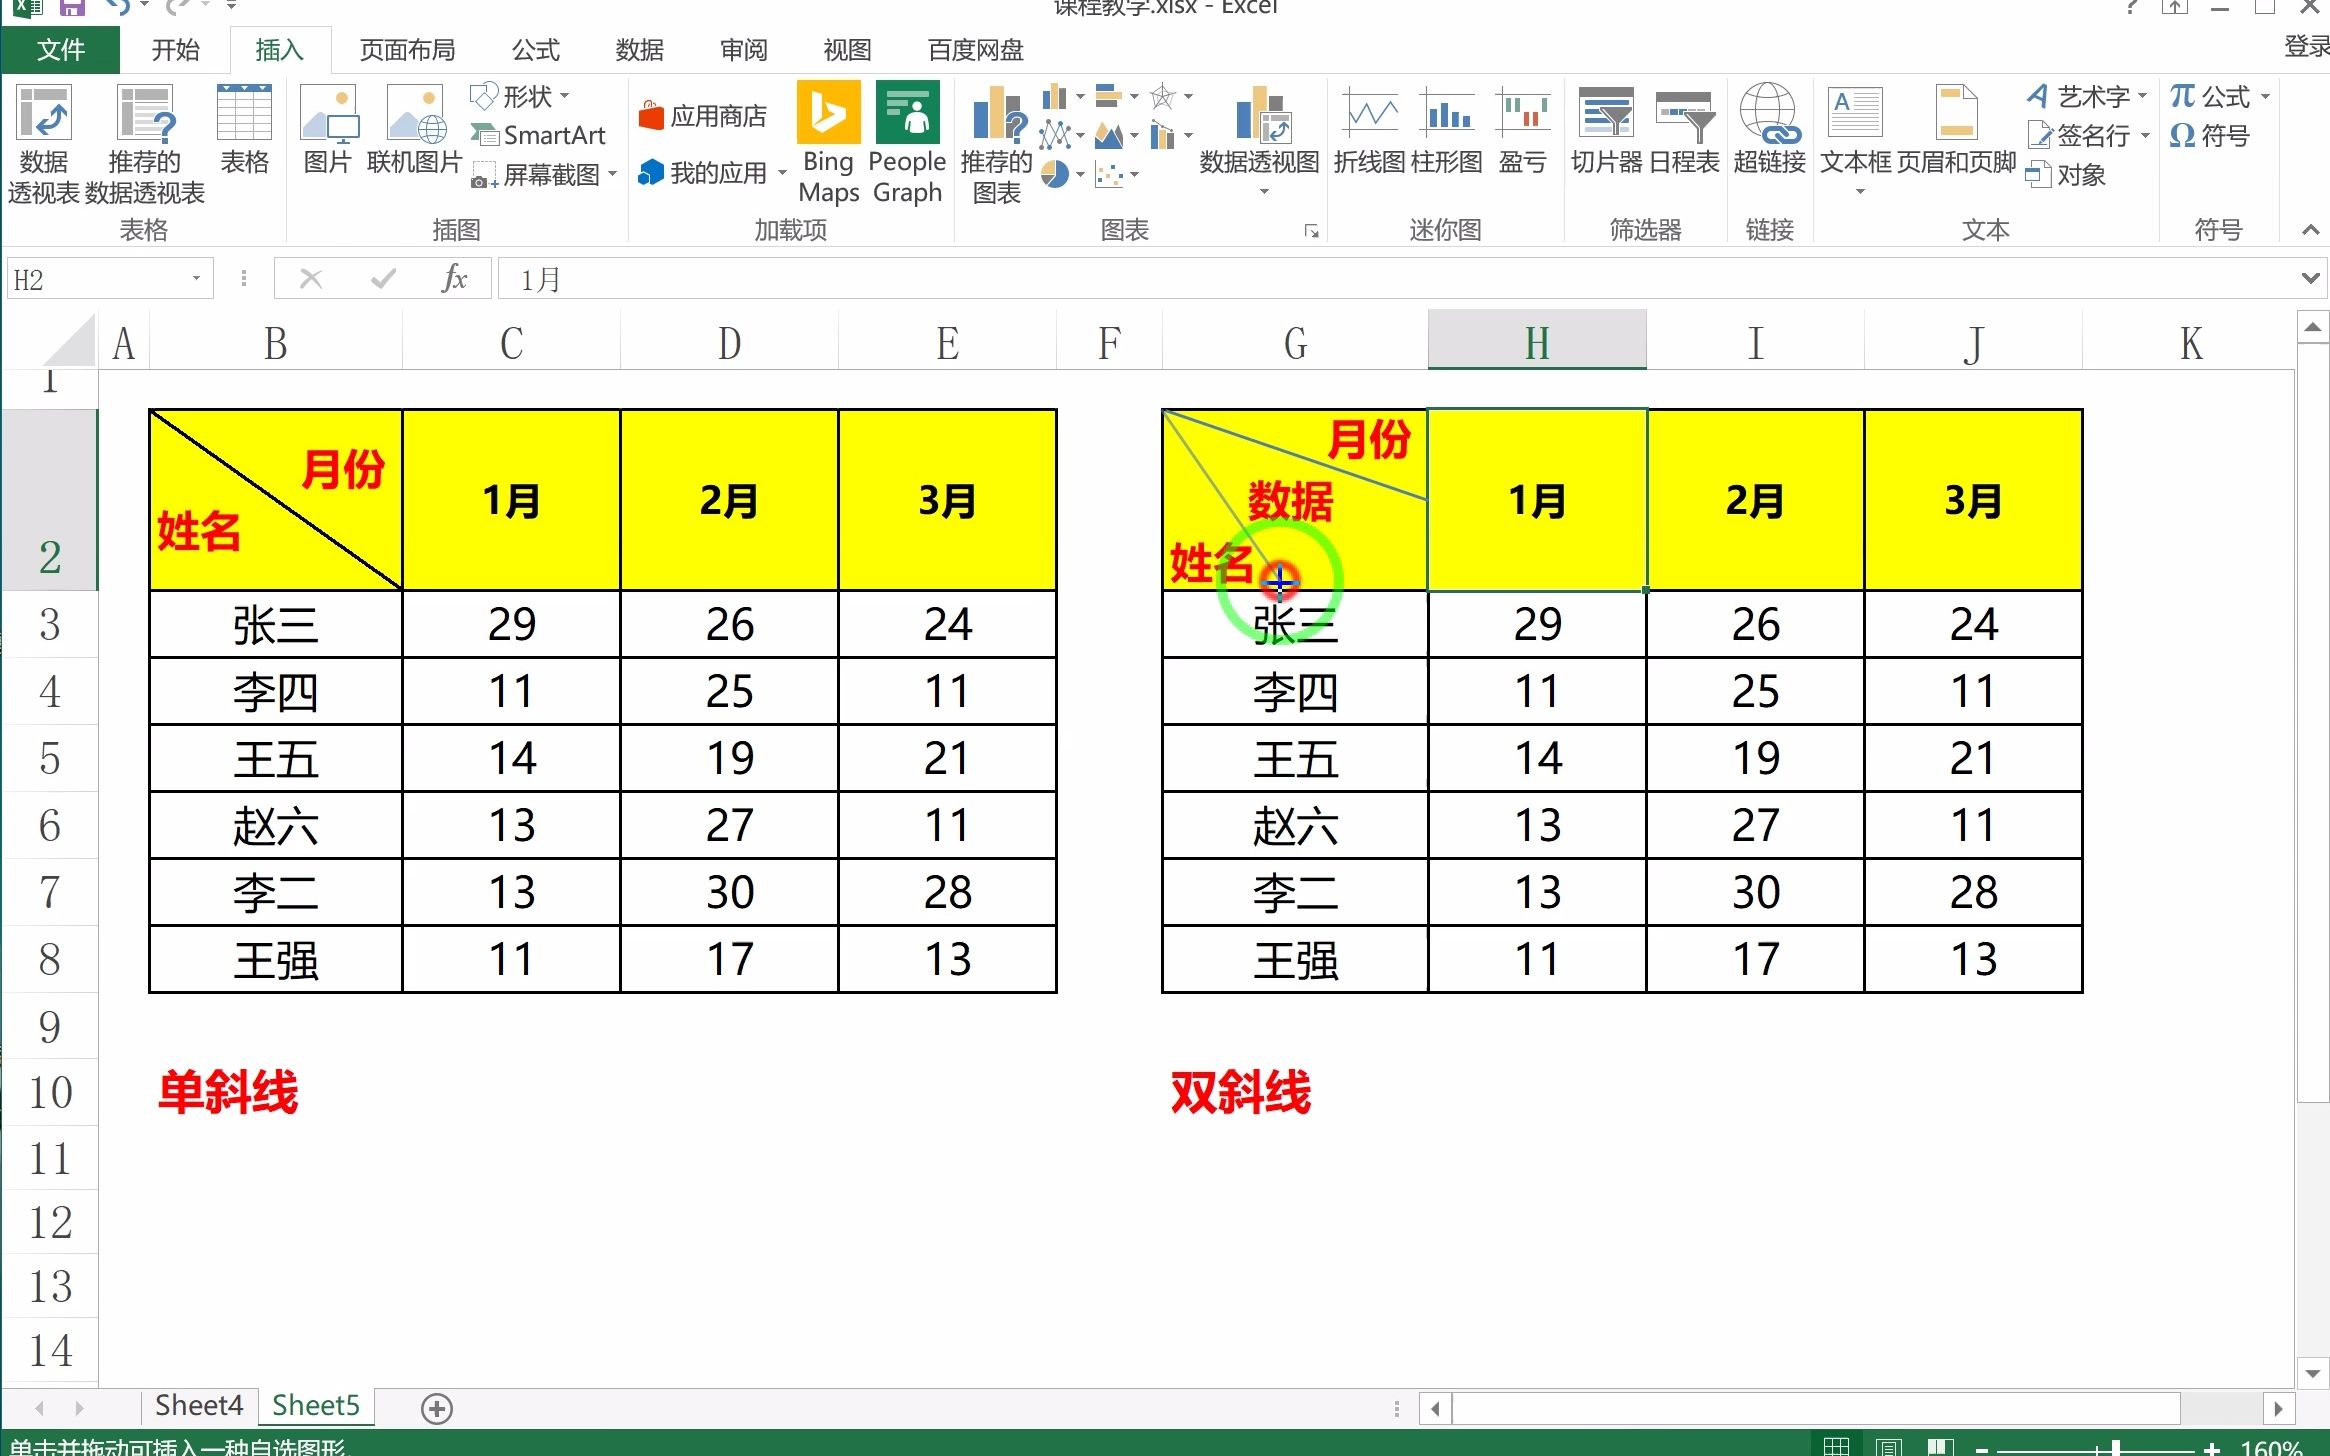Image resolution: width=2330 pixels, height=1456 pixels.
Task: Switch to Page Layout view in status bar
Action: 1889,1446
